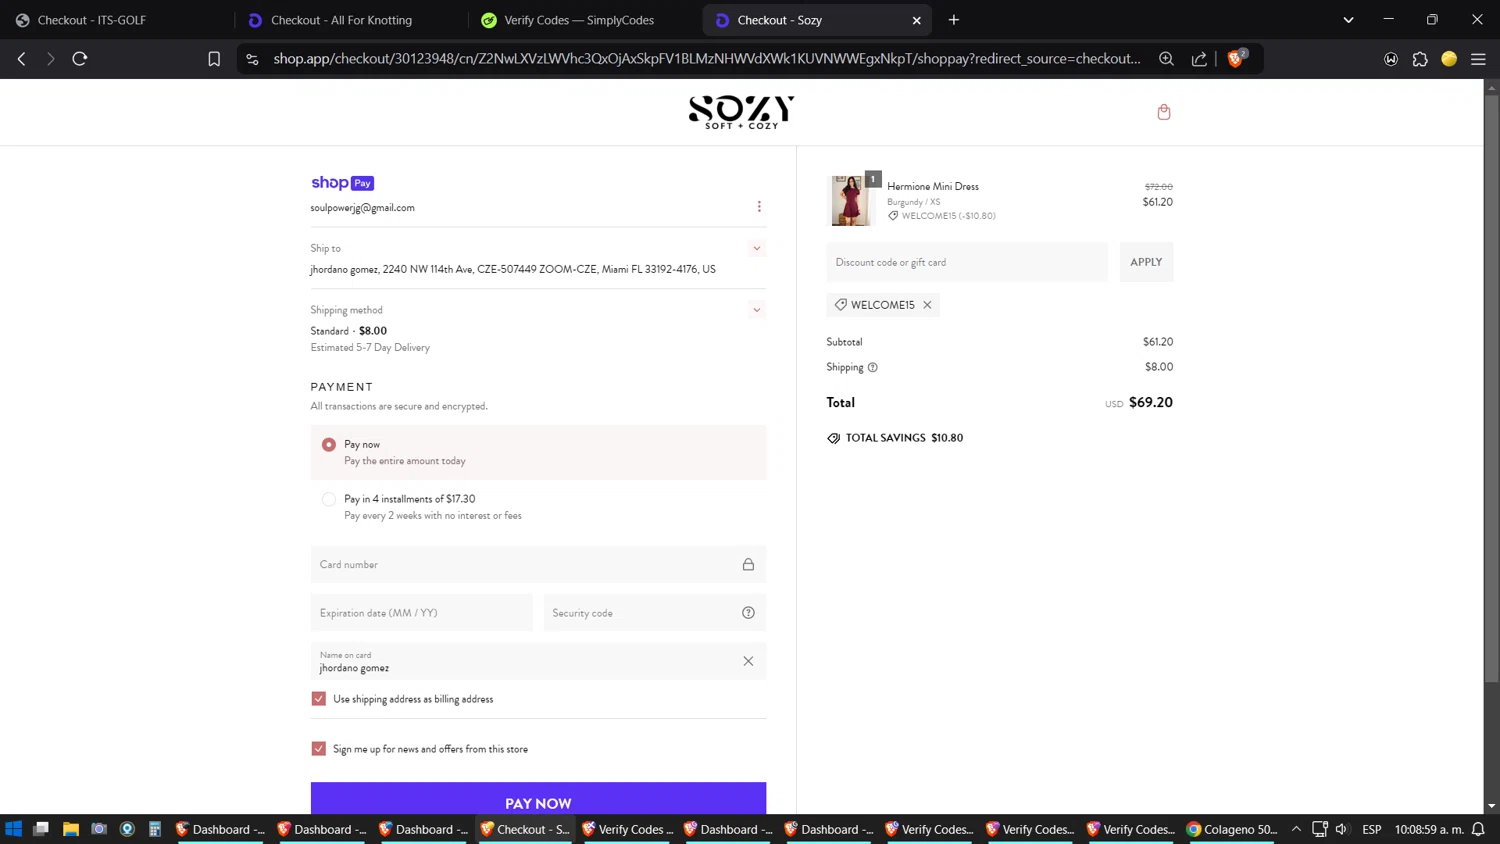
Task: Close the Checkout - Sozy tab
Action: tap(917, 20)
